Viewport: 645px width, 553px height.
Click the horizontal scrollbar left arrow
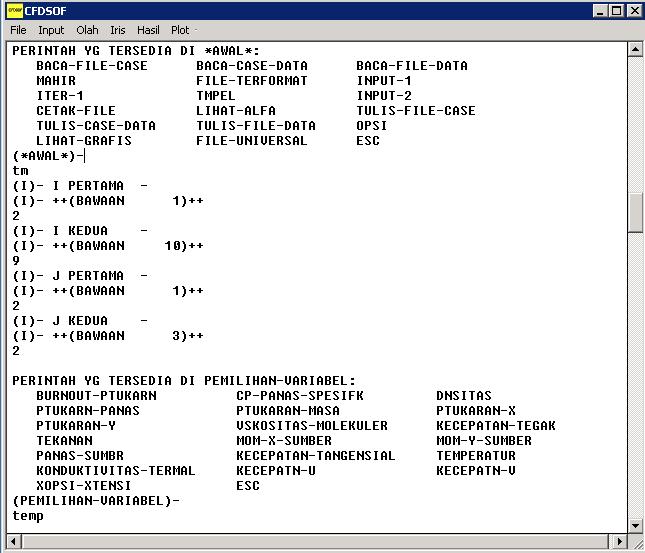point(14,541)
